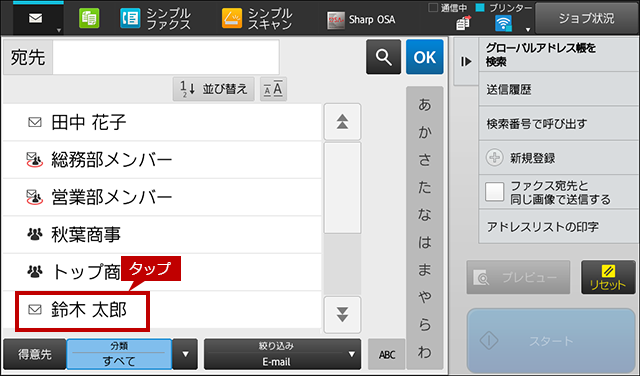Filter index by な
The width and height of the screenshot is (640, 376).
coord(424,215)
